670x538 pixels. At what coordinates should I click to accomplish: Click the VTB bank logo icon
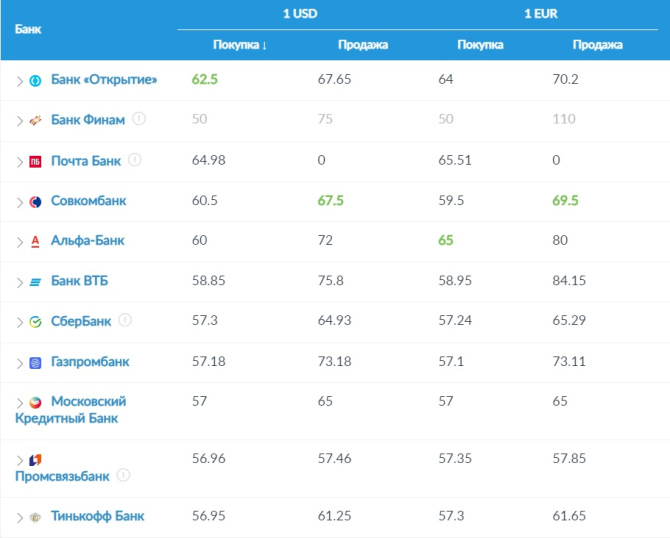pyautogui.click(x=35, y=282)
